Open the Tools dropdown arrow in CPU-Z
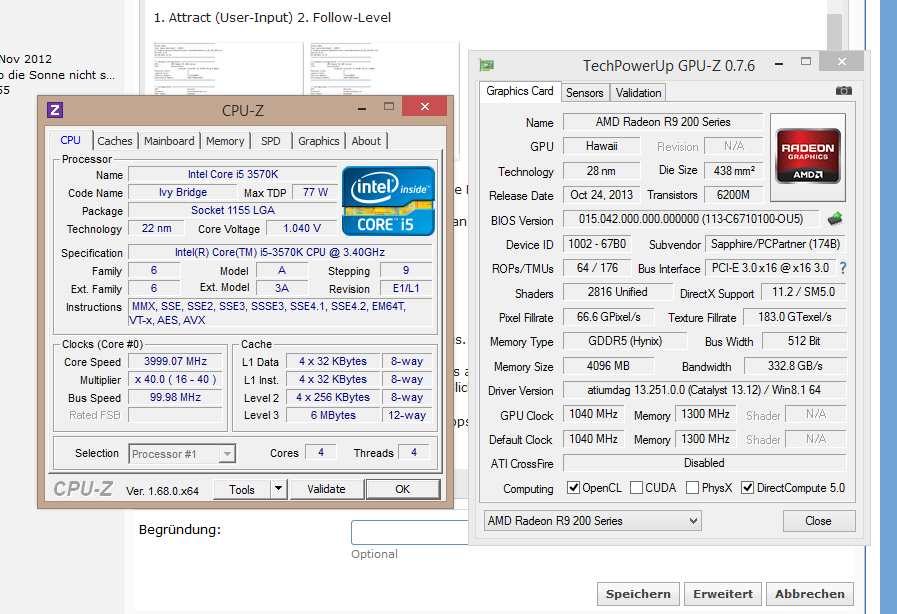The width and height of the screenshot is (897, 614). [x=278, y=489]
